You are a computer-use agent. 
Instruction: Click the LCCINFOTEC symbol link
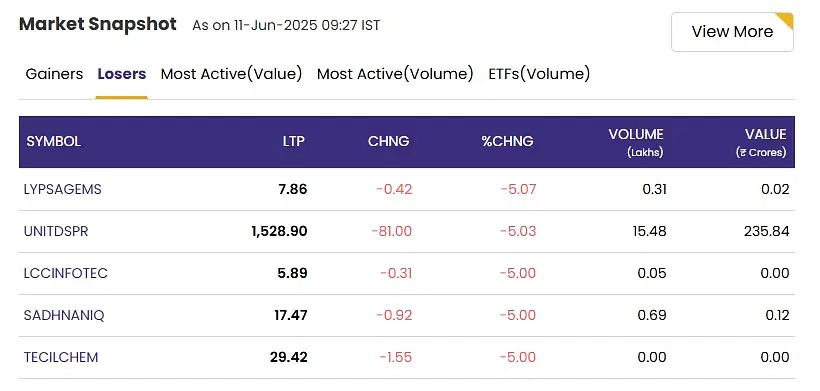(x=65, y=273)
